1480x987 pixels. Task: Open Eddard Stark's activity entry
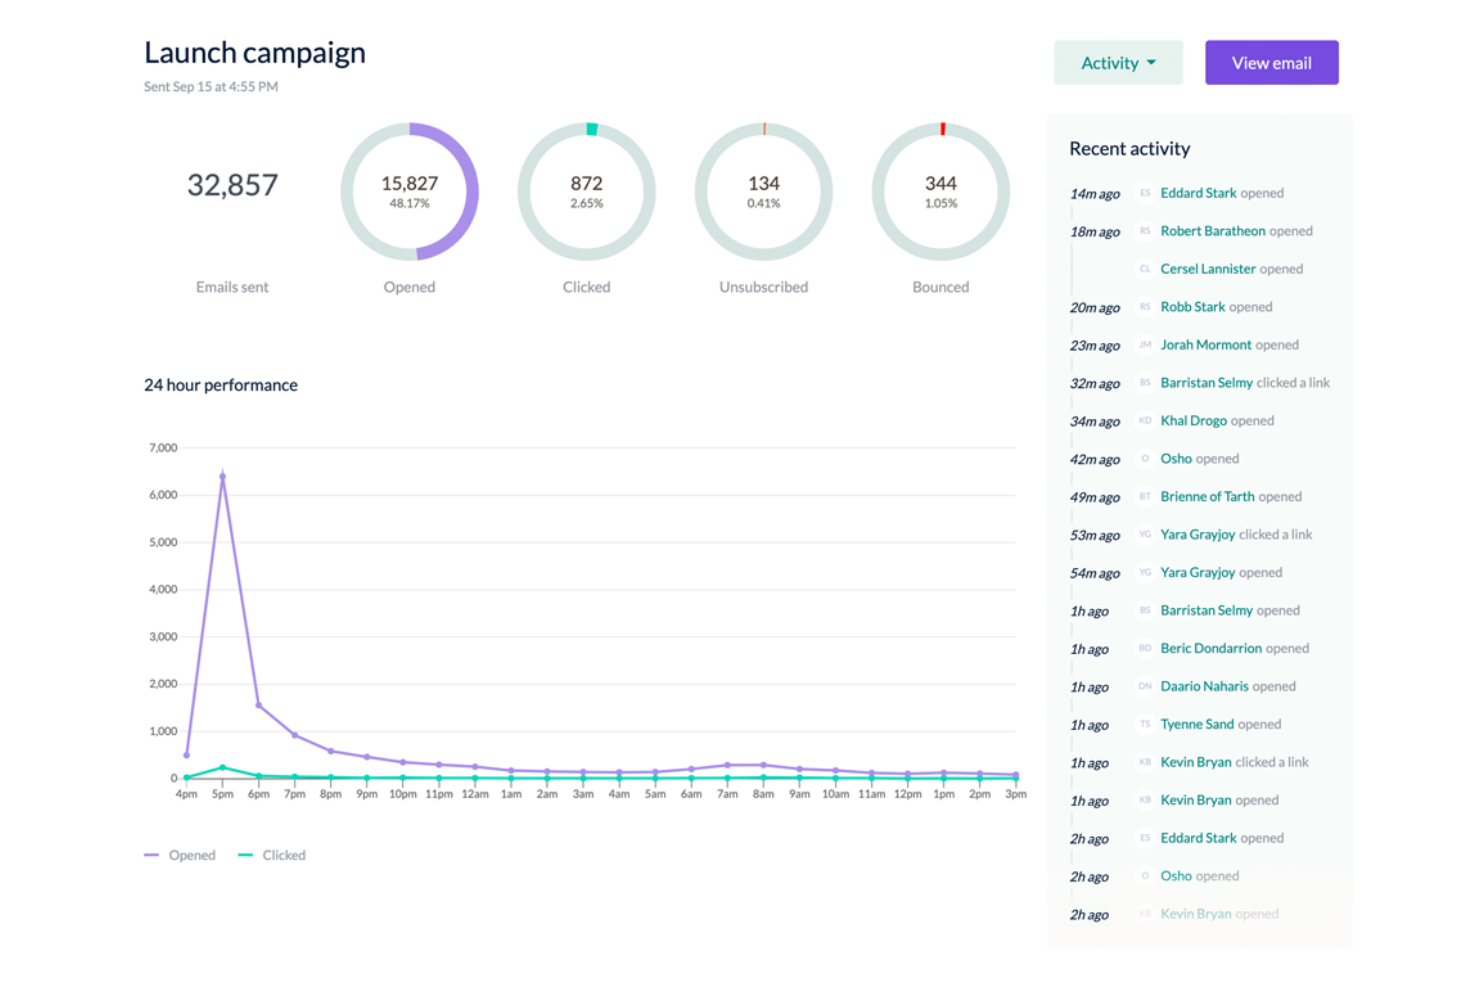(x=1198, y=193)
